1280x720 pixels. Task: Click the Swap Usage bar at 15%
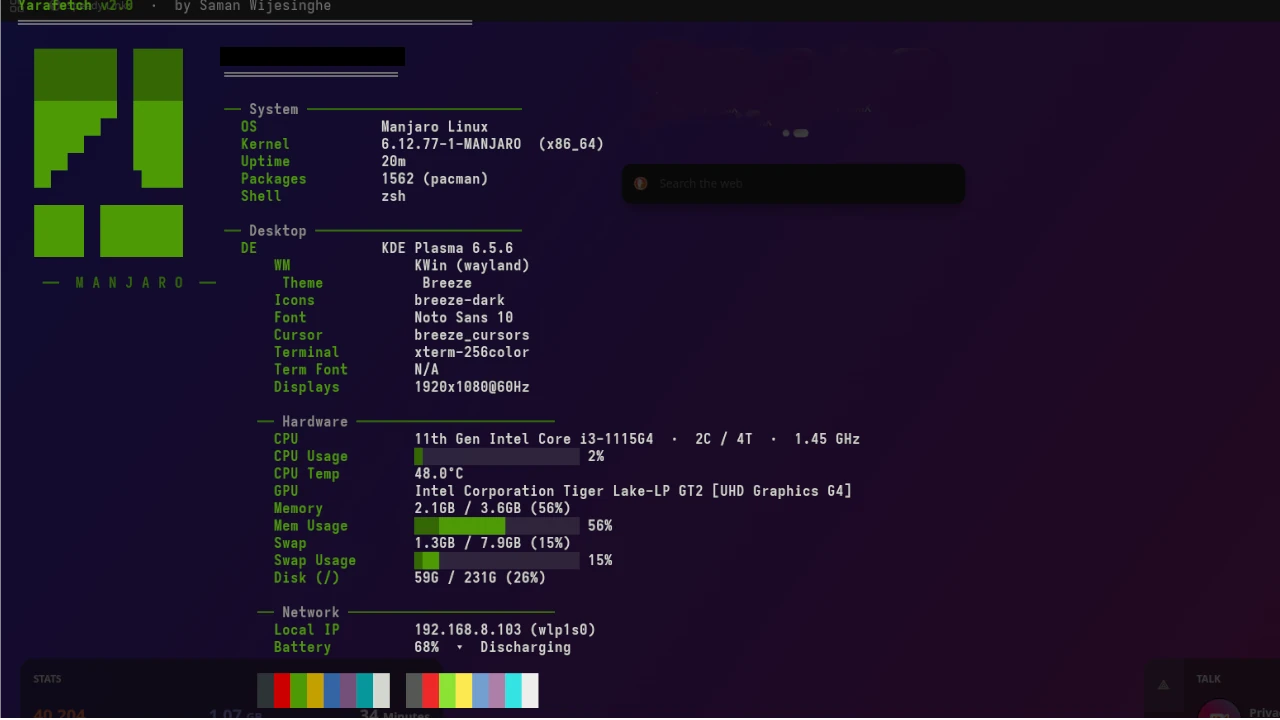click(497, 561)
